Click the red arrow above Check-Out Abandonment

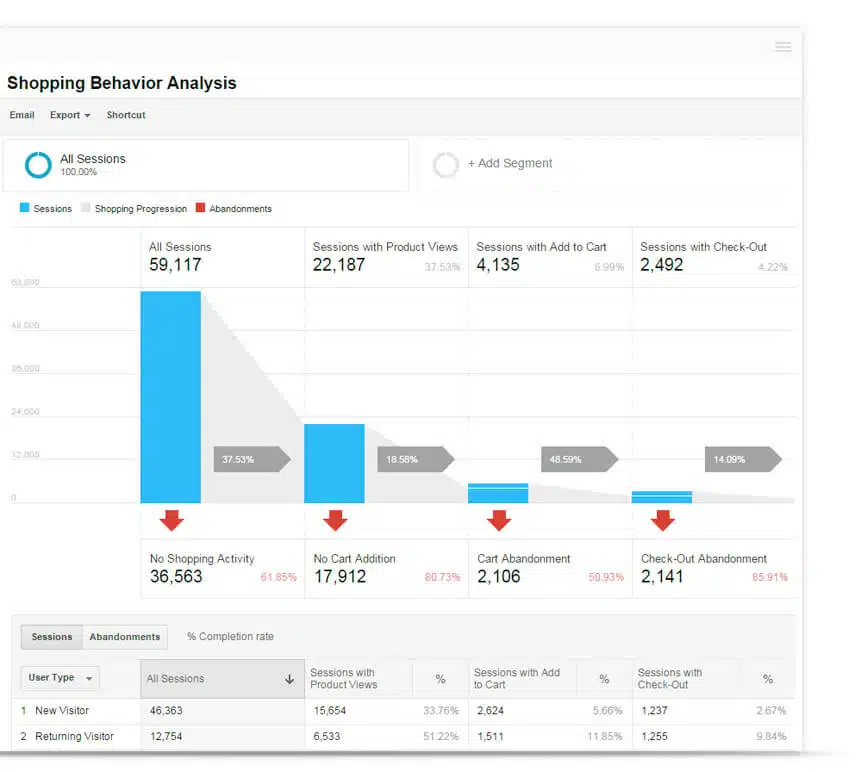click(x=663, y=520)
